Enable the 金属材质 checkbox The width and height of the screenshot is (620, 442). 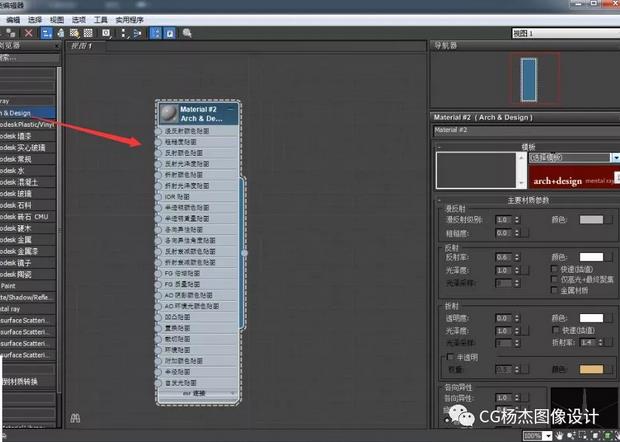(554, 290)
